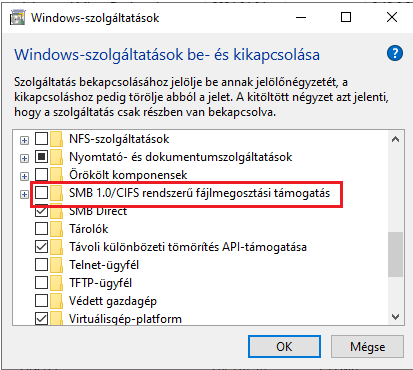Click the folder icon next to TFTP-ügyfél

click(57, 283)
